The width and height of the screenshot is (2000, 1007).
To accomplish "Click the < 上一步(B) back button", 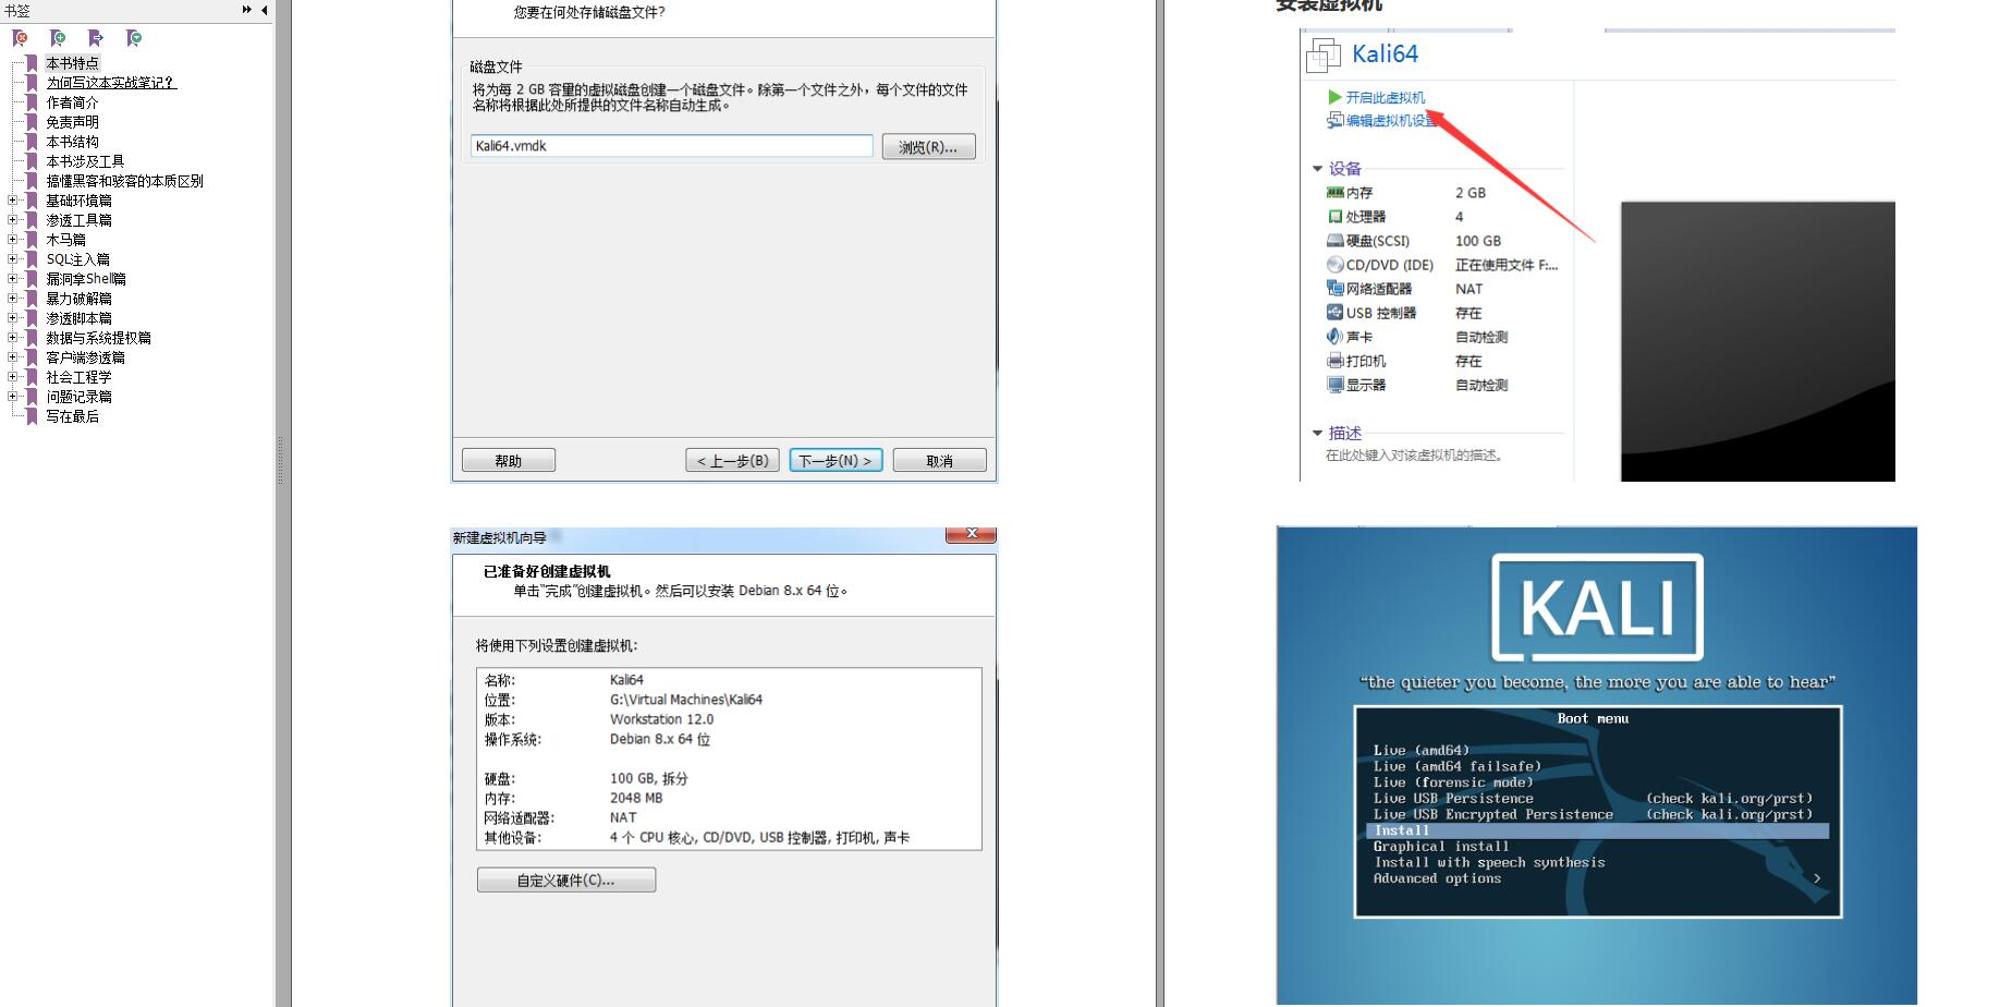I will point(732,461).
